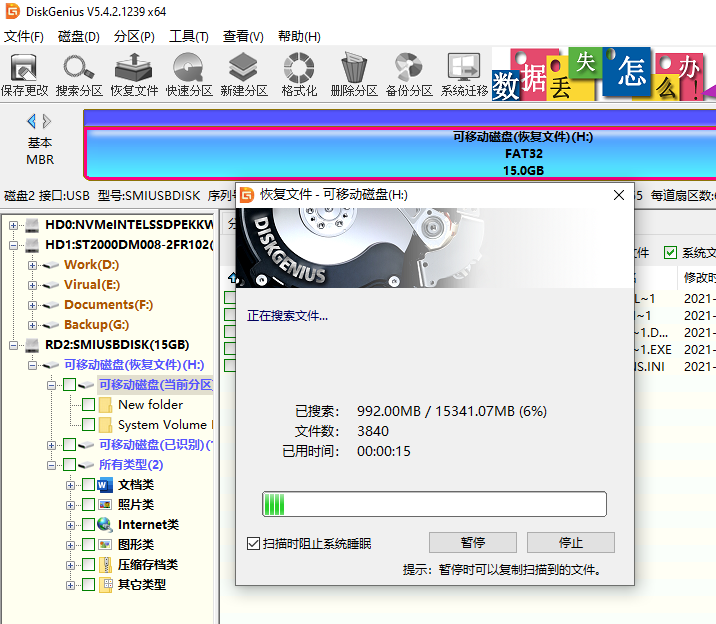Open the 帮助(H) menu
This screenshot has height=624, width=716.
pyautogui.click(x=299, y=37)
